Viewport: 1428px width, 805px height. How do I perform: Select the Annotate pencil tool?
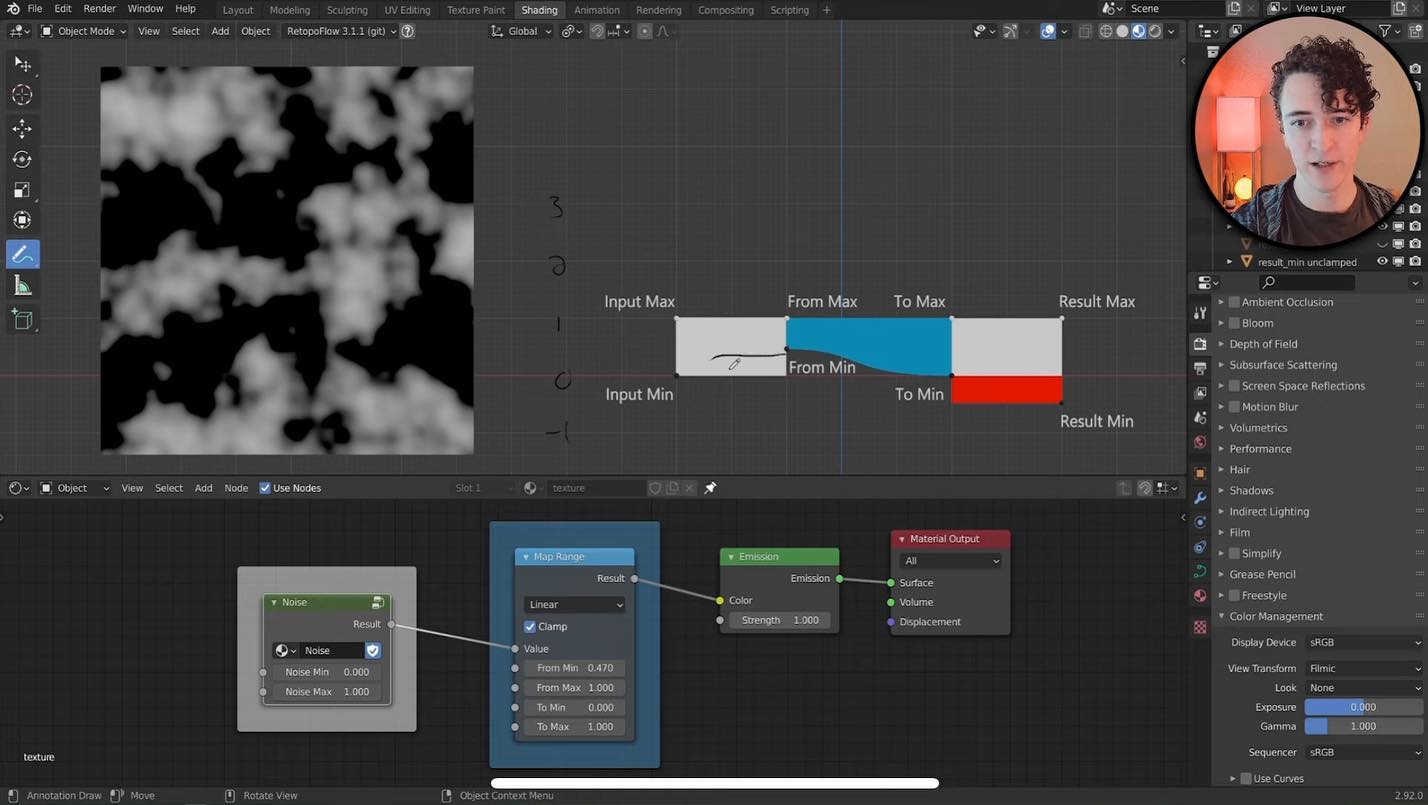coord(22,255)
